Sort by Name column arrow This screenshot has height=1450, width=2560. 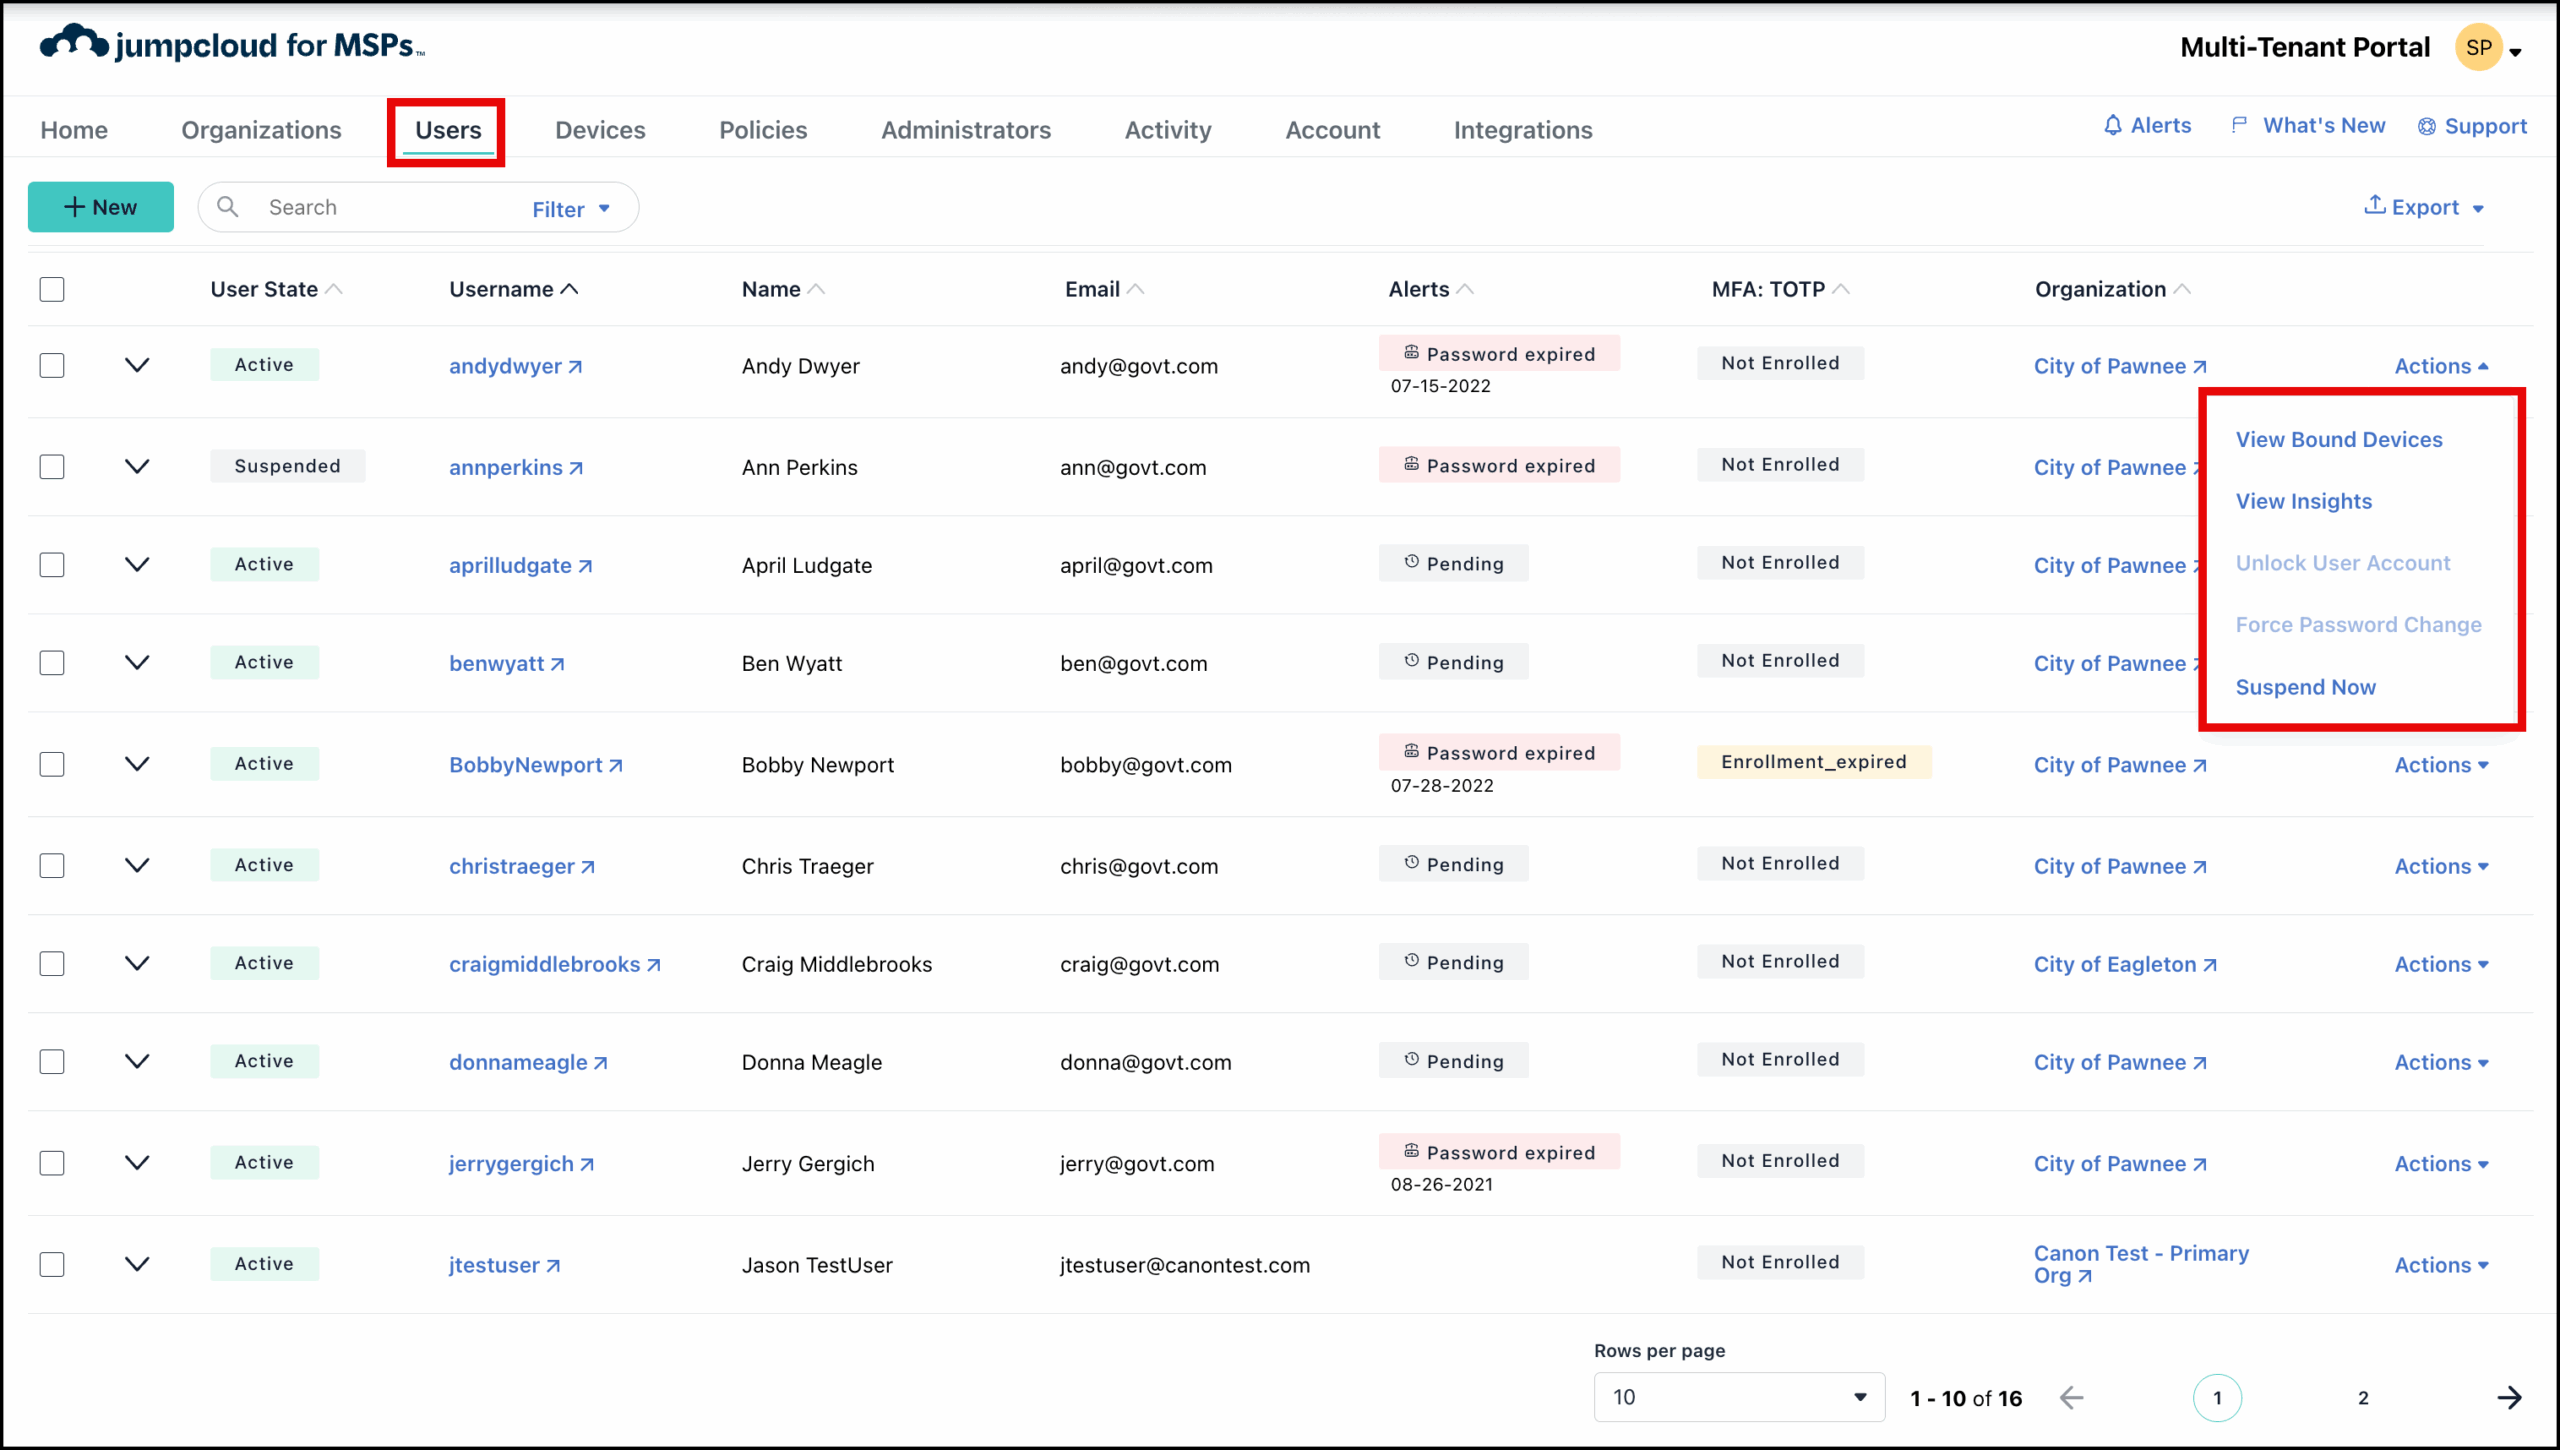click(x=816, y=289)
